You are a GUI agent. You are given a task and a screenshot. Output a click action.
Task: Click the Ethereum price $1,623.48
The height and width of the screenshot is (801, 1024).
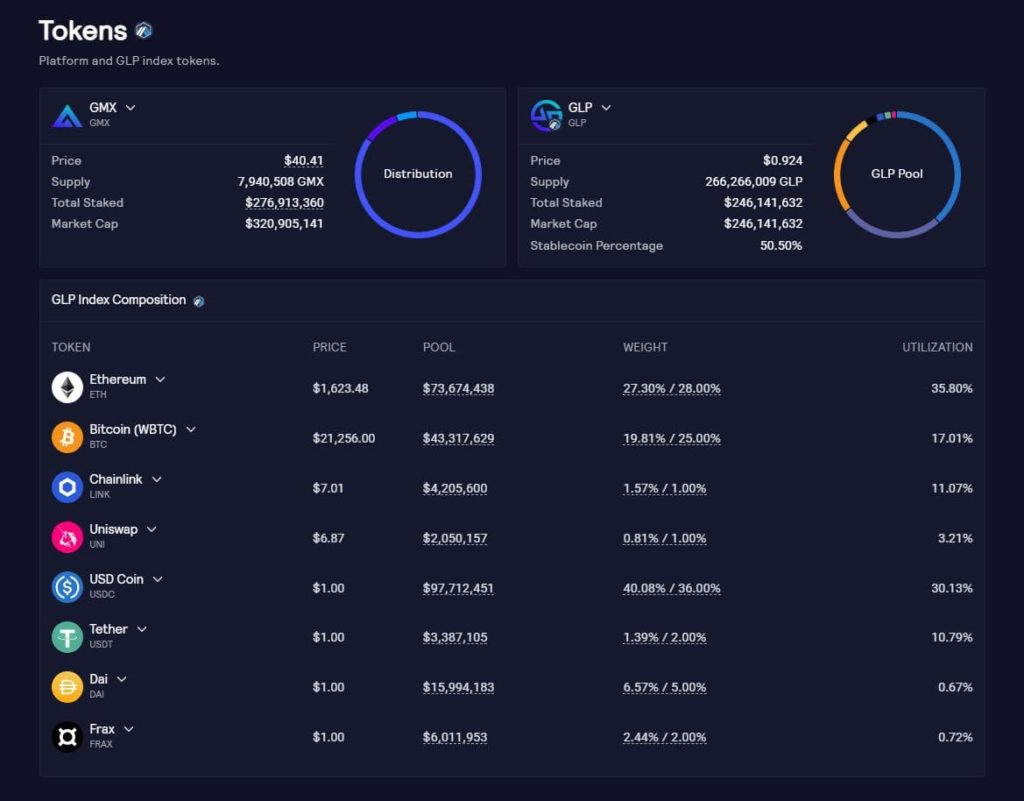tap(340, 388)
